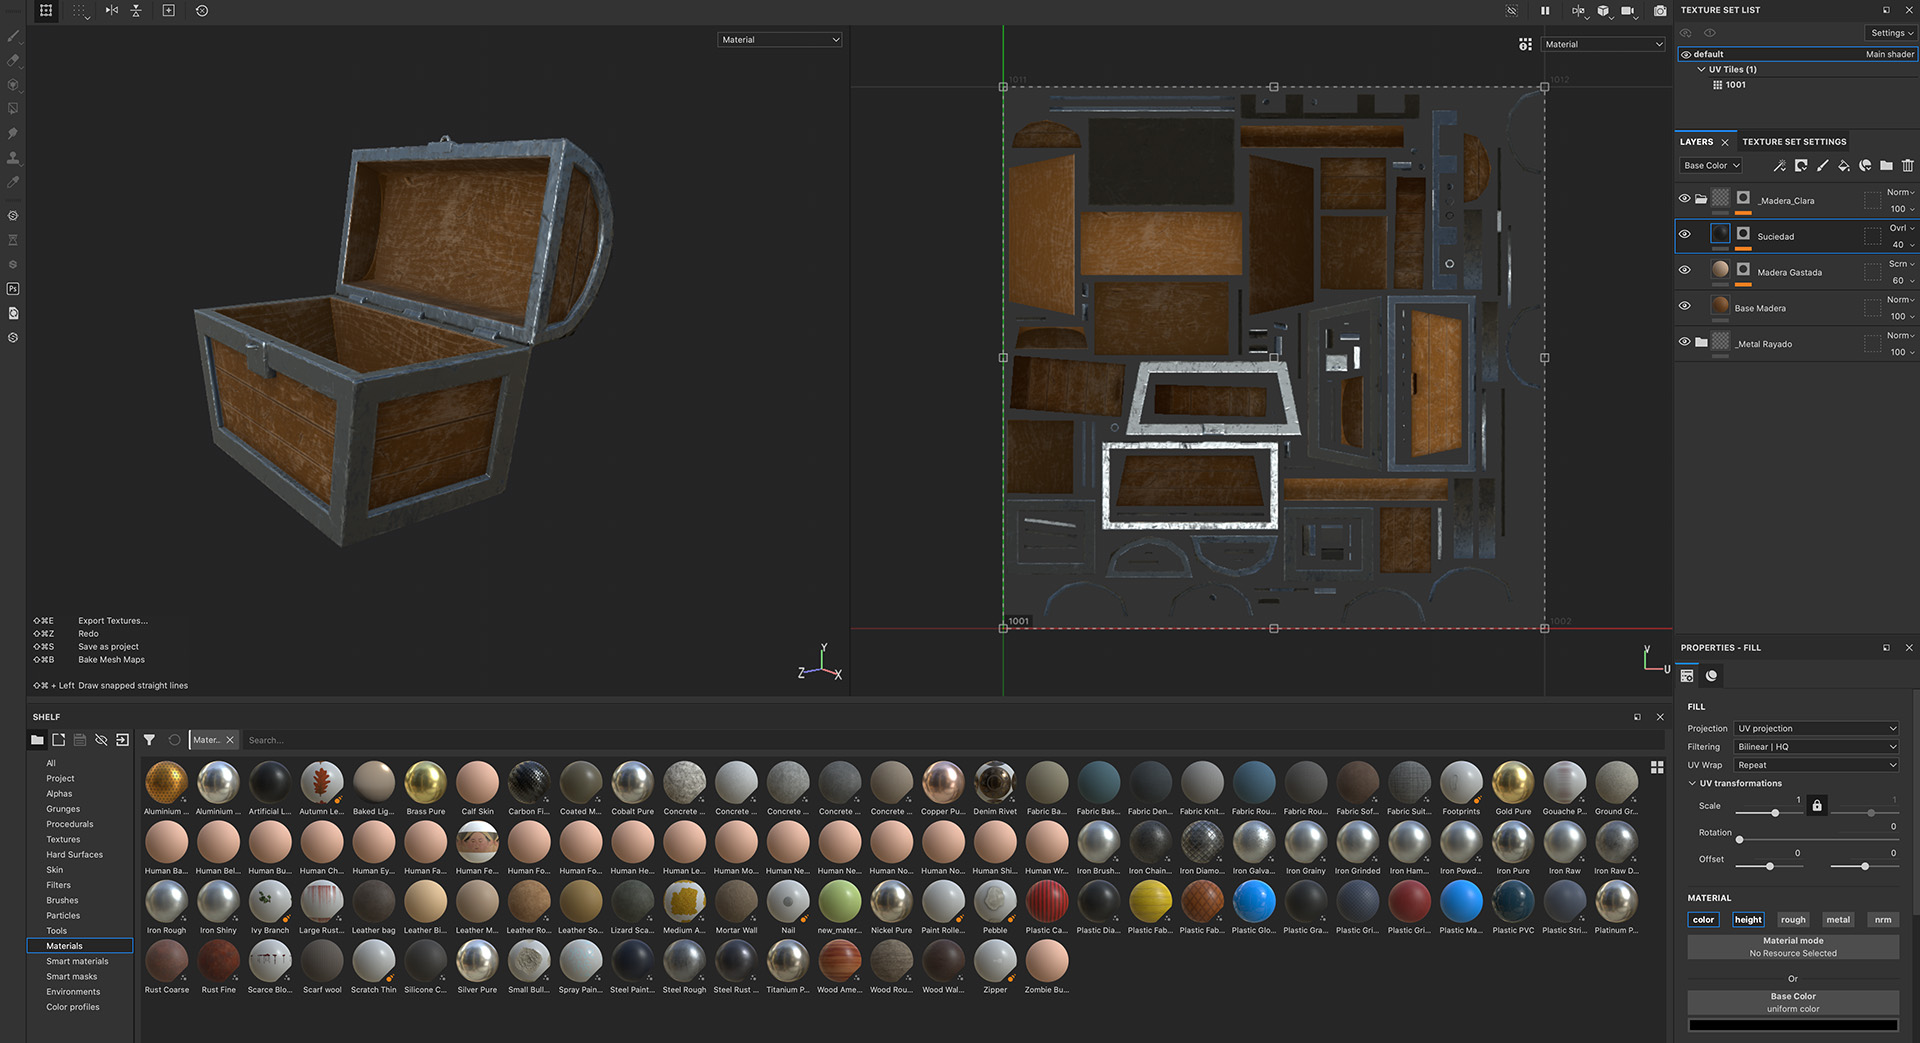
Task: Switch to the Texture Set Settings tab
Action: pos(1794,142)
